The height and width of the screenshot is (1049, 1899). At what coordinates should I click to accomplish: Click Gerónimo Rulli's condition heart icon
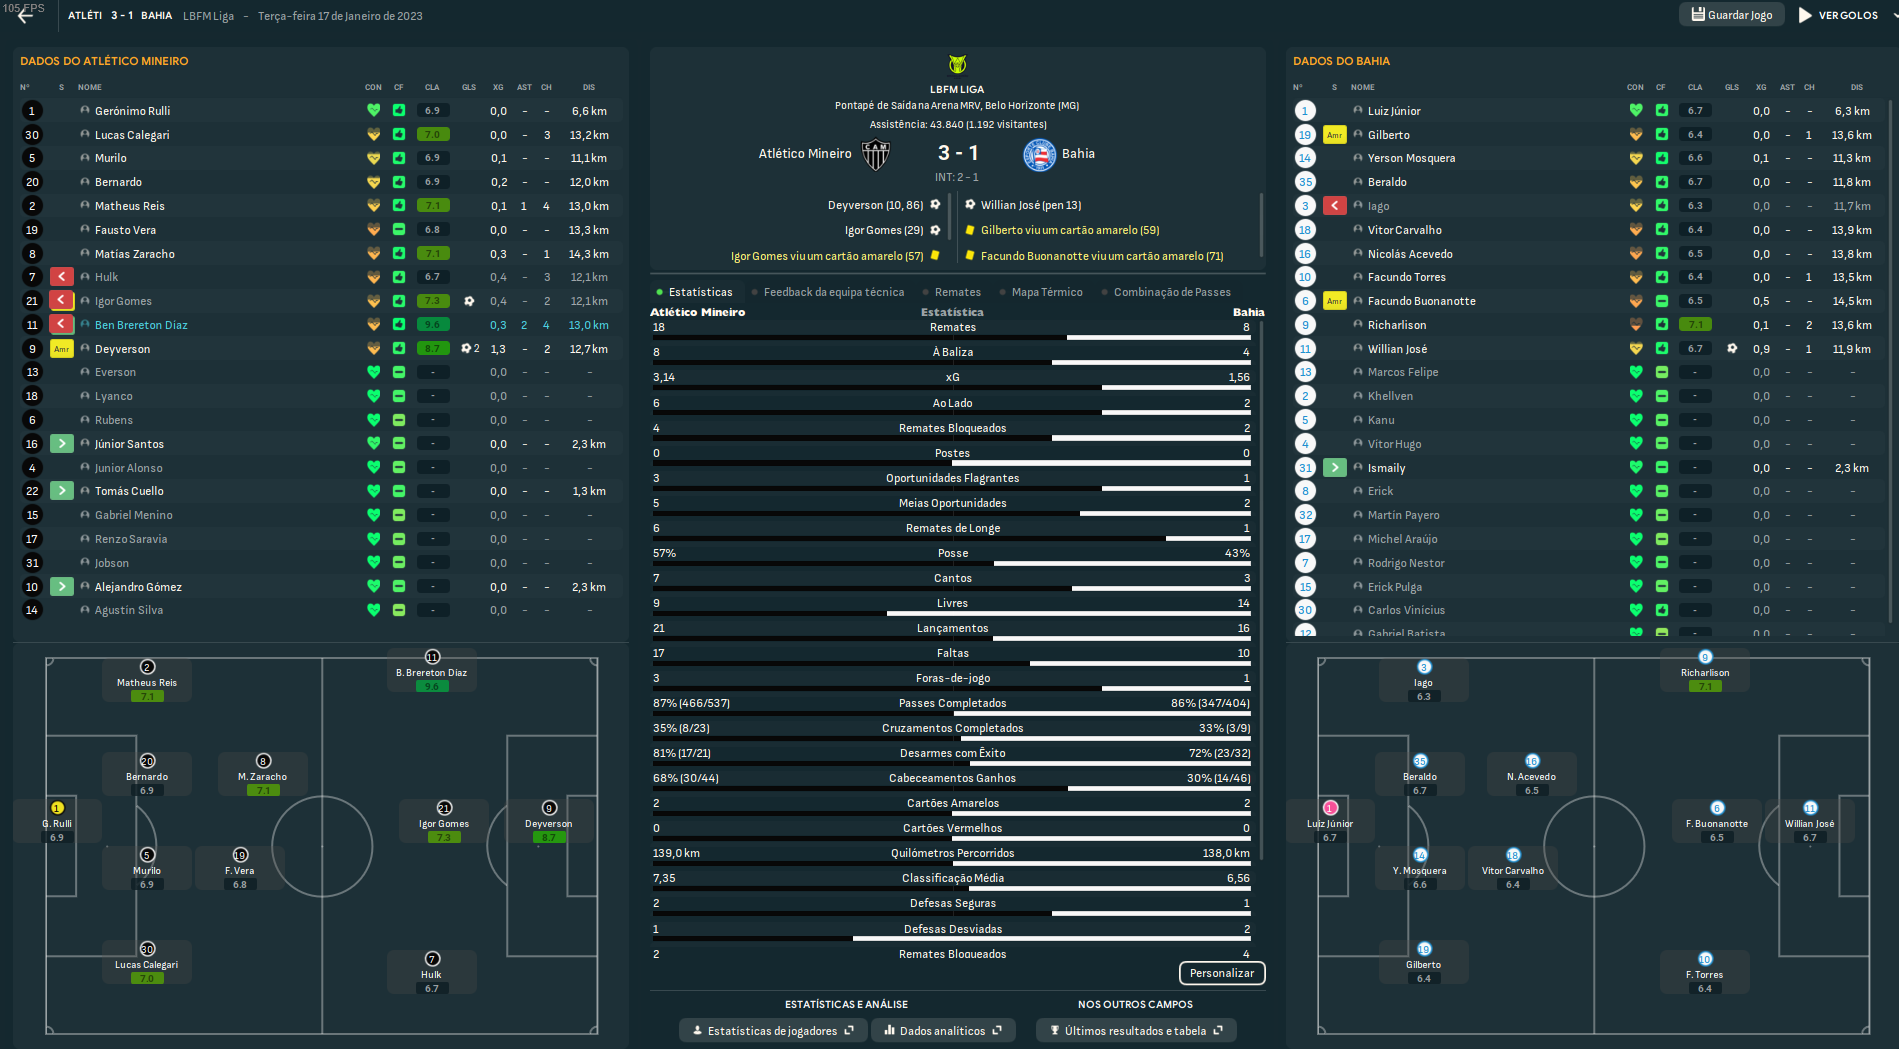coord(373,111)
